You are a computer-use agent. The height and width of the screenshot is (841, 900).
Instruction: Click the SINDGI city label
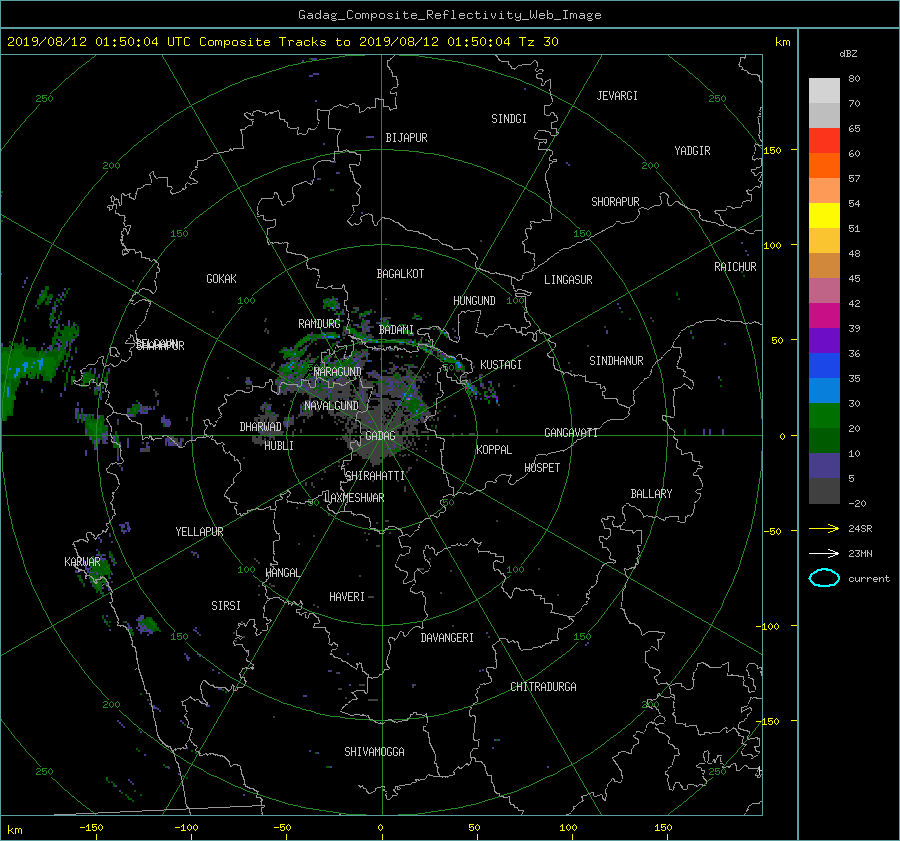click(509, 119)
